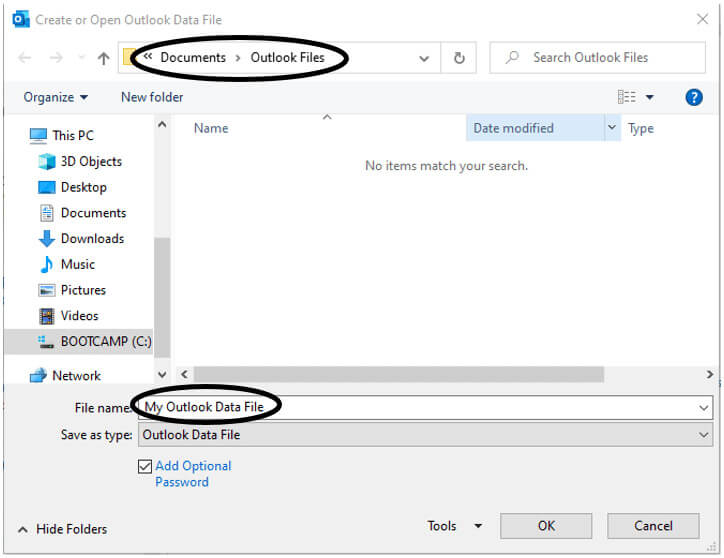Navigate up one folder level
Viewport: 724px width, 558px height.
[x=103, y=58]
